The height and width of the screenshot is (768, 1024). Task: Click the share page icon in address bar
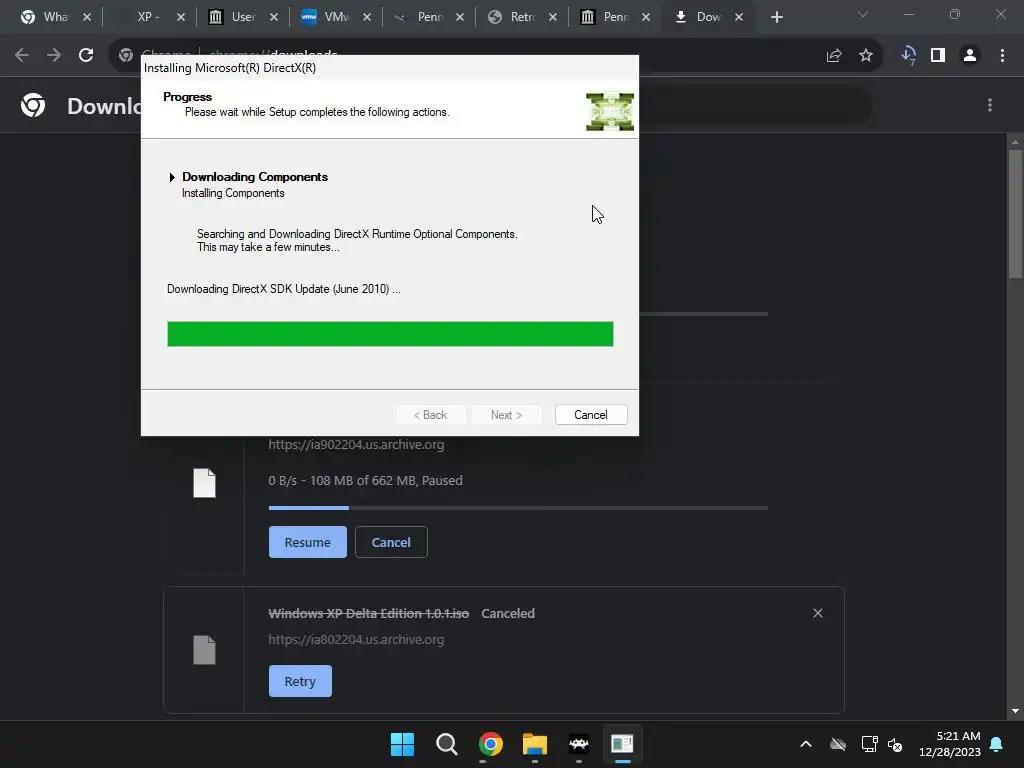[834, 56]
